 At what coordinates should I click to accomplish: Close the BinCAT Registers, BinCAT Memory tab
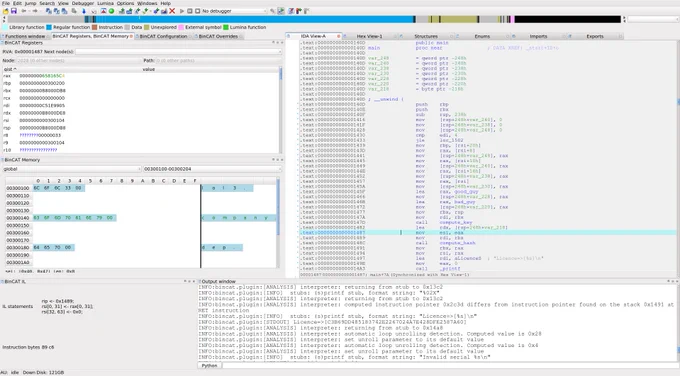pyautogui.click(x=131, y=36)
